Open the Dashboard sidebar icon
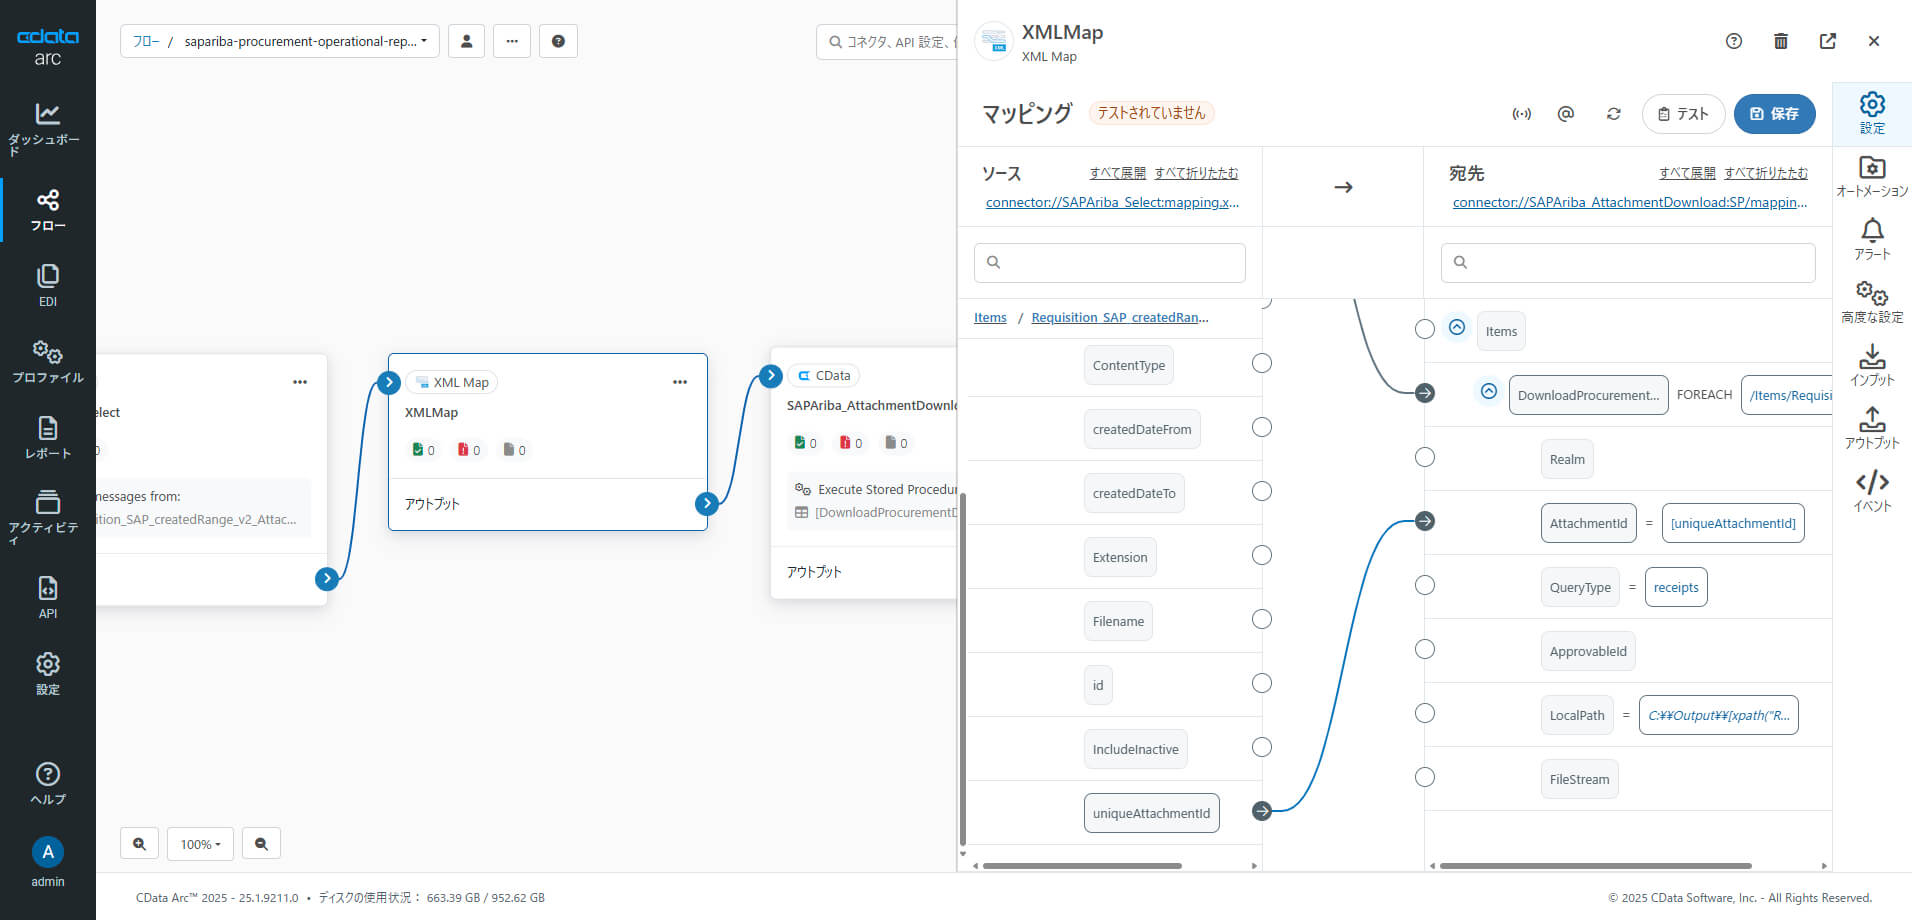 47,128
